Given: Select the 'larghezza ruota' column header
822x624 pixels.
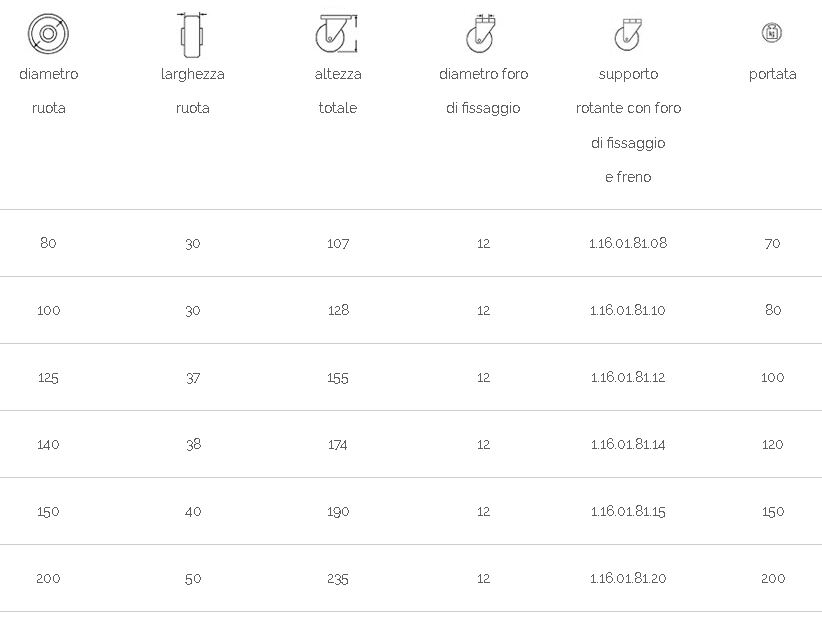Looking at the screenshot, I should coord(192,91).
